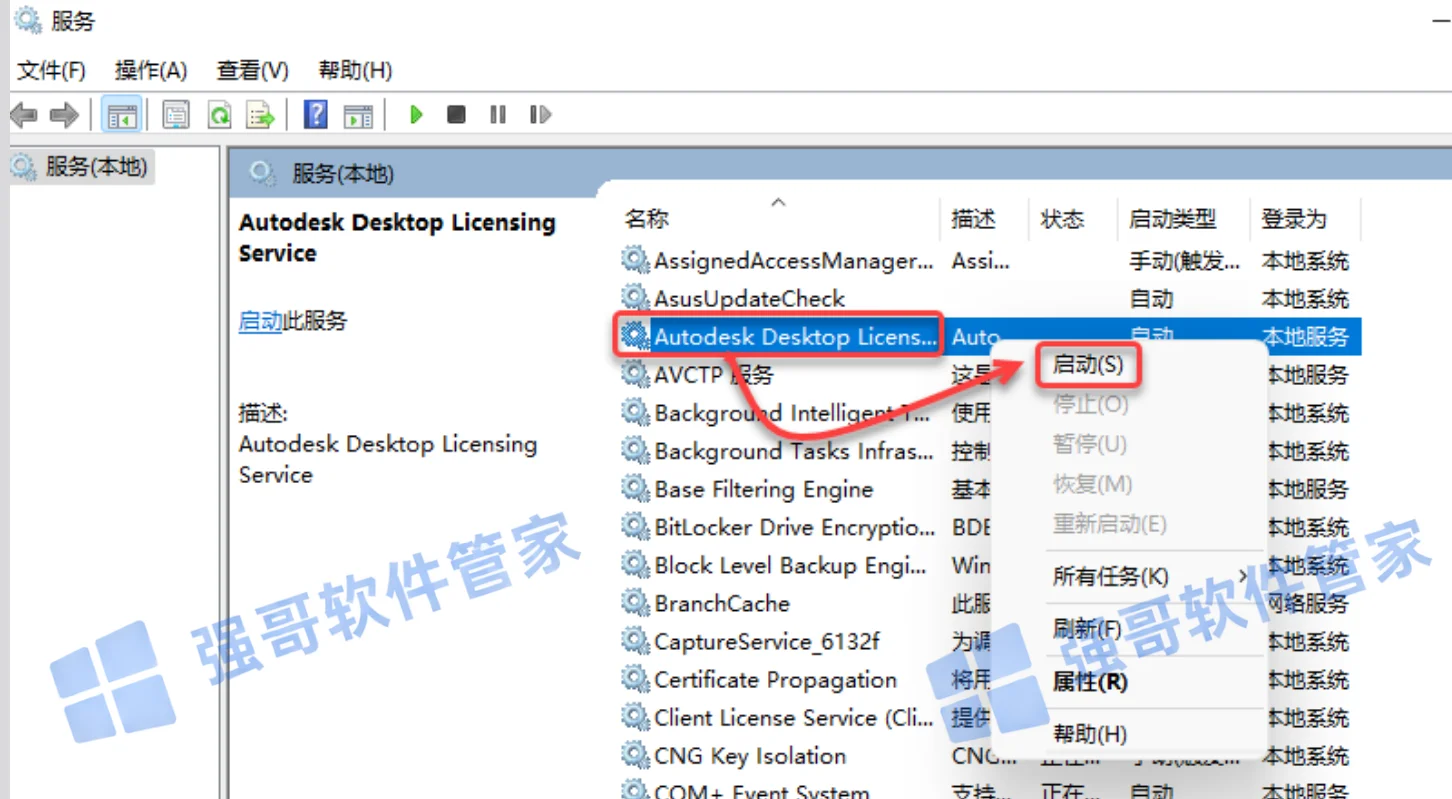The width and height of the screenshot is (1452, 799).
Task: Open the blue Help question mark icon
Action: tap(316, 115)
